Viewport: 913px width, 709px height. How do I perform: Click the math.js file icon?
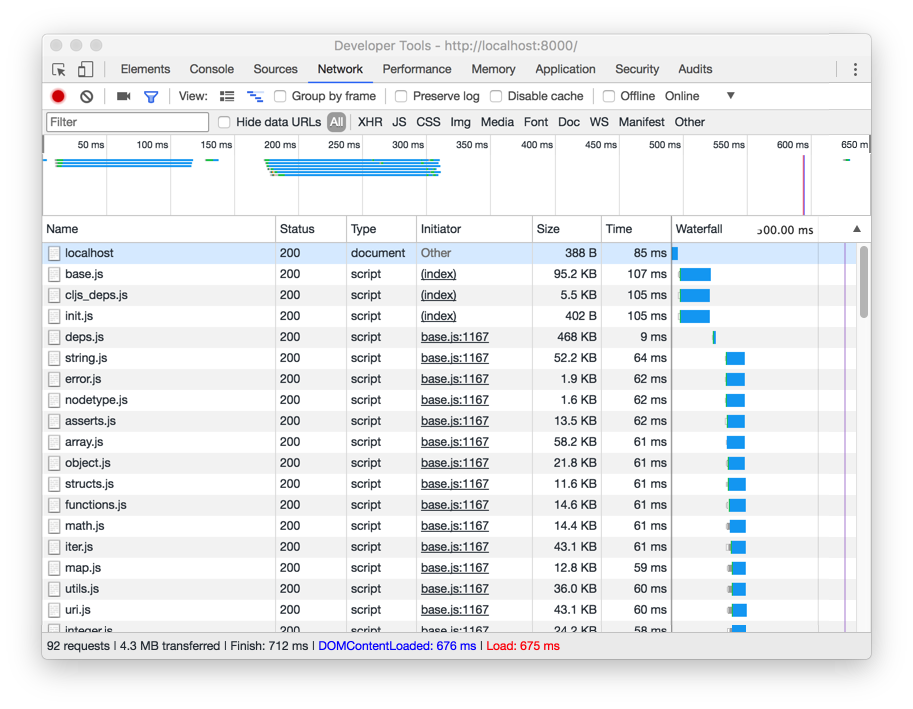pos(54,526)
